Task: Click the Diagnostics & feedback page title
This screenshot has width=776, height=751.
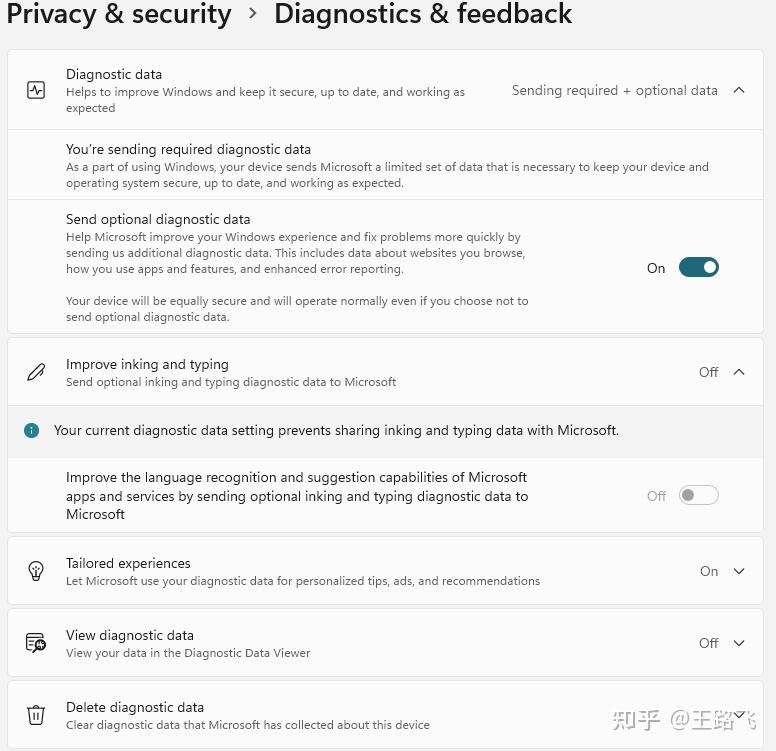Action: (x=423, y=13)
